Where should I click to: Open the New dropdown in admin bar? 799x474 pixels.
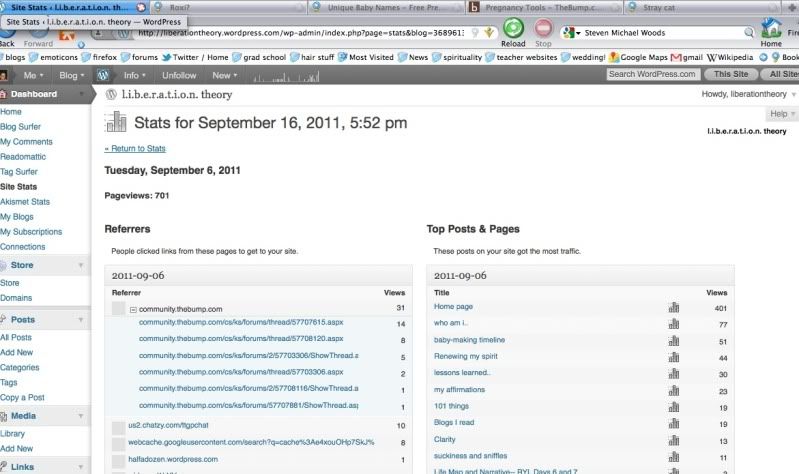click(225, 75)
